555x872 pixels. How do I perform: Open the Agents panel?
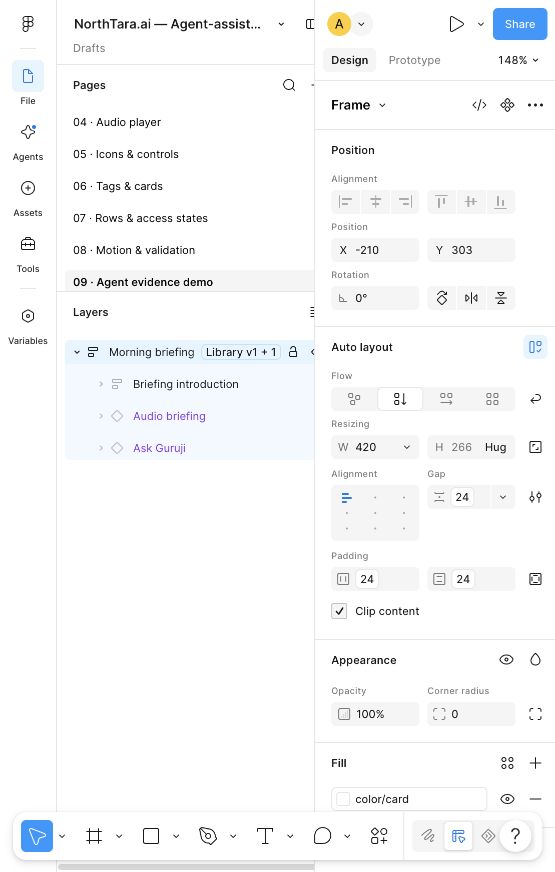click(28, 142)
